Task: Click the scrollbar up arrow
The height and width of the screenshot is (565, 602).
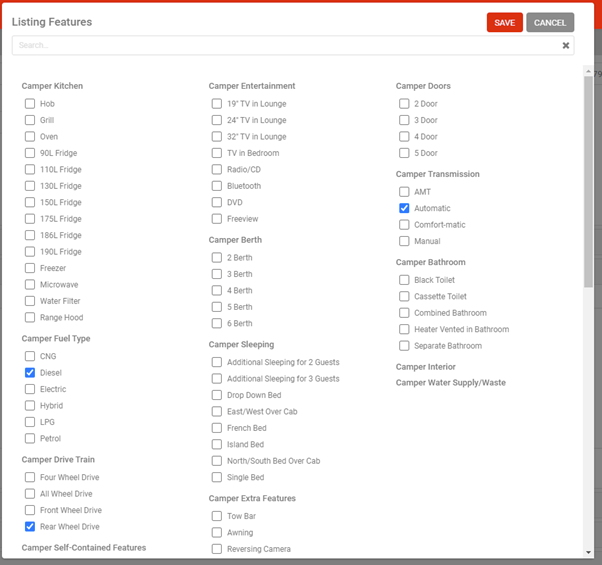Action: click(x=588, y=71)
